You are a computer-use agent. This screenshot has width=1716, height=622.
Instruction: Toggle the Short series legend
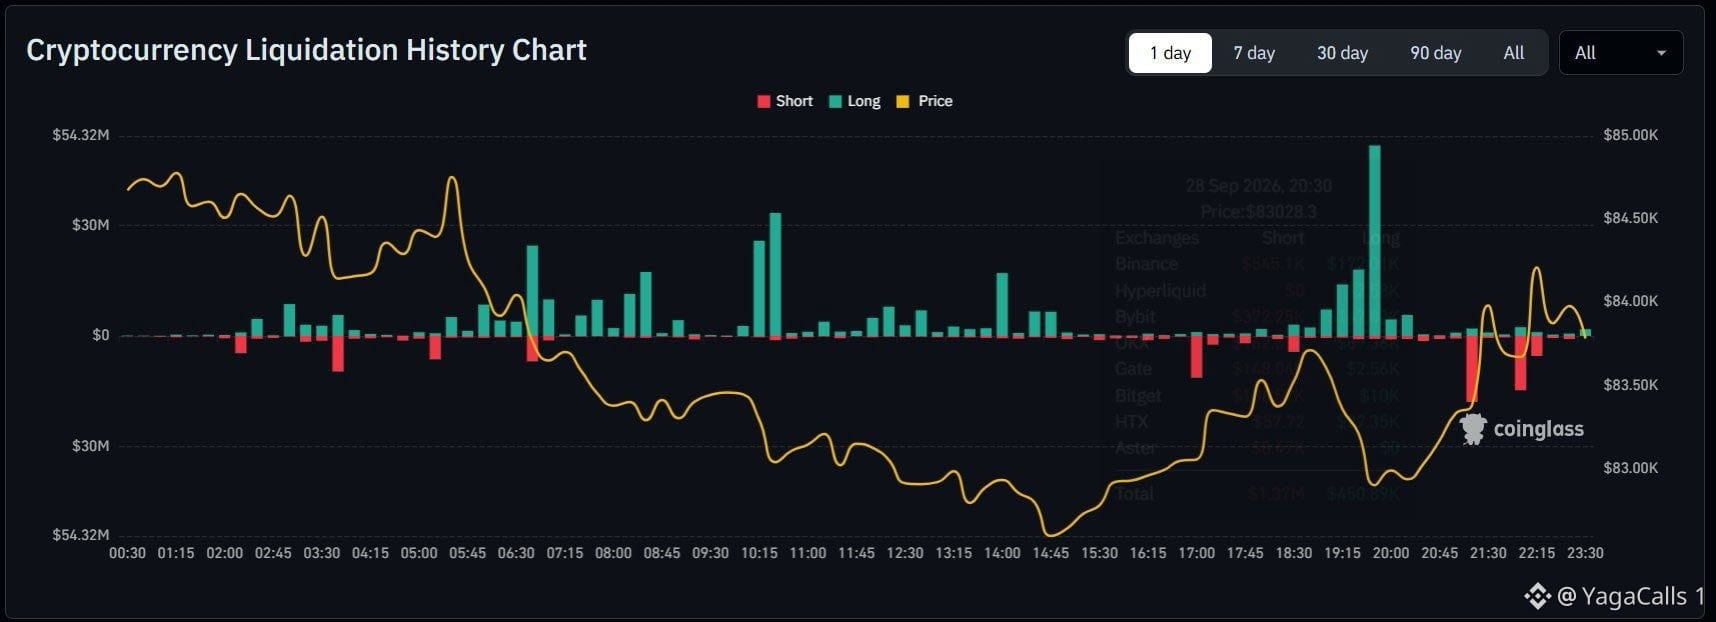click(785, 101)
